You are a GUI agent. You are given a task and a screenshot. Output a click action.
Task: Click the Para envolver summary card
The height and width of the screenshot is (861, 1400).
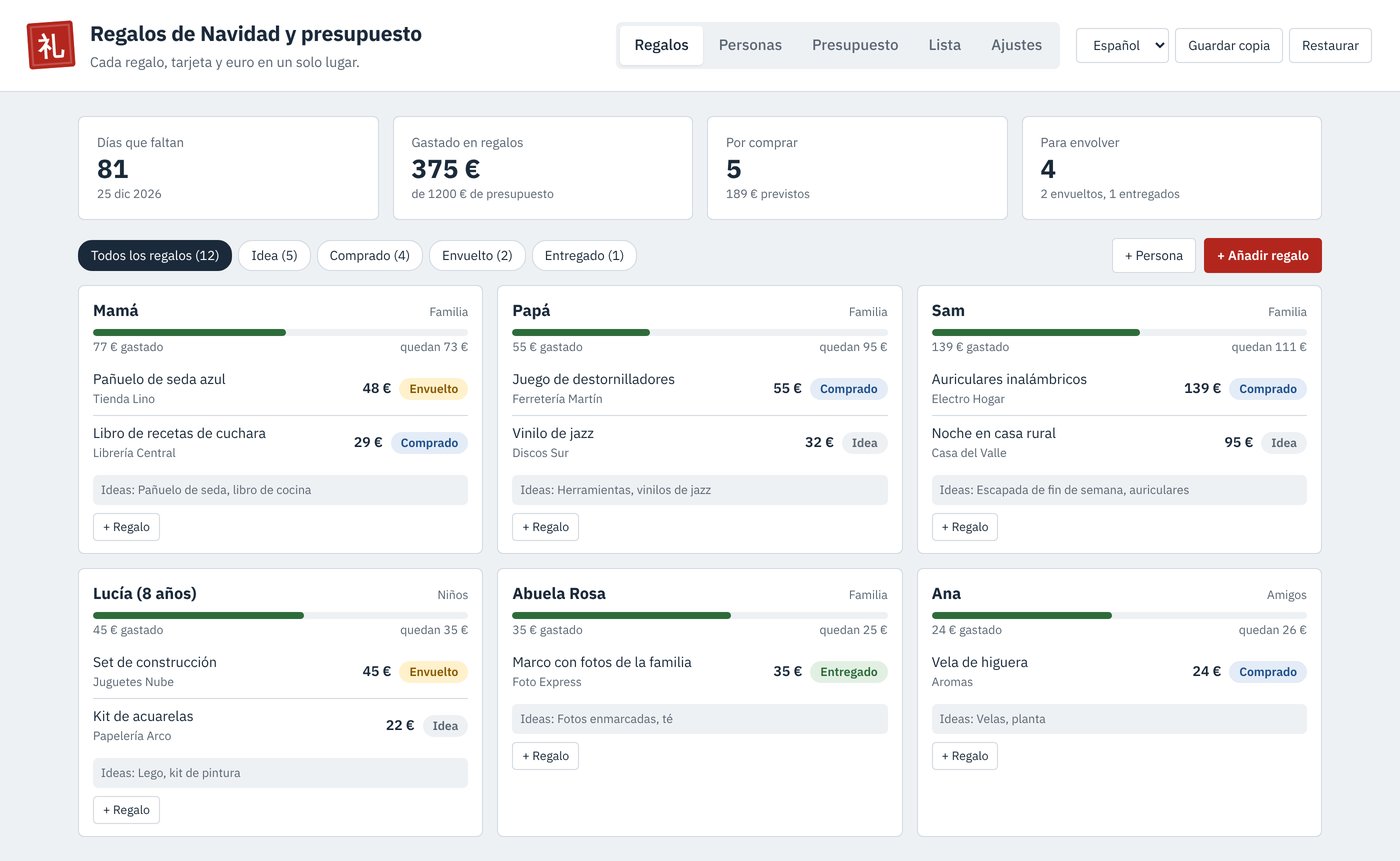[x=1172, y=168]
